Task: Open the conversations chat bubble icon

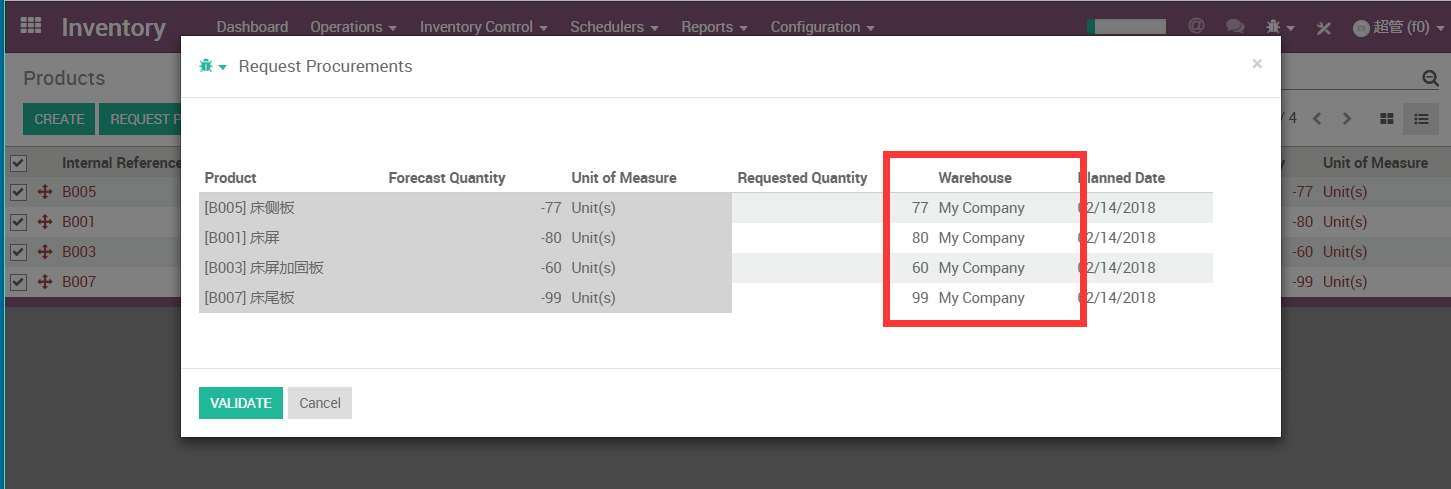Action: 1235,27
